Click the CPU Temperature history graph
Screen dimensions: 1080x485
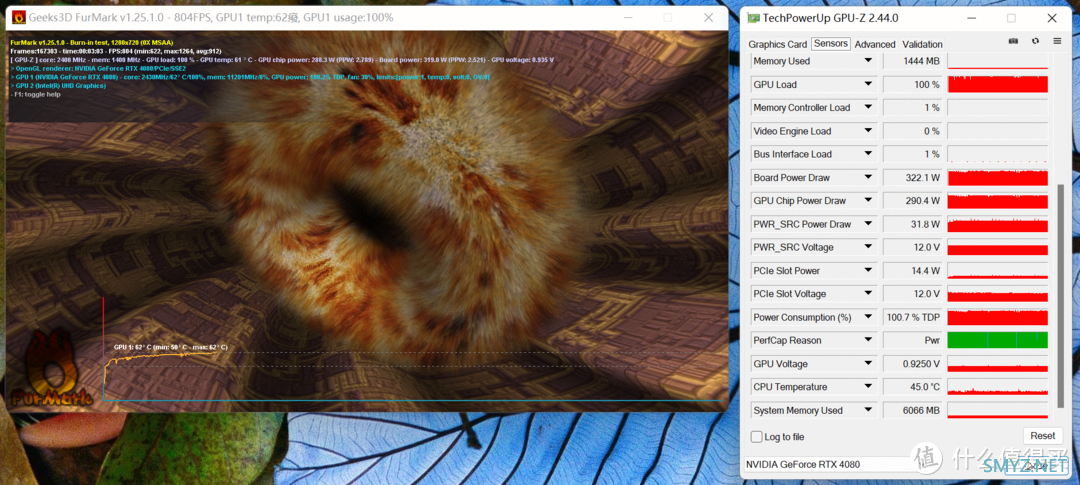point(998,386)
